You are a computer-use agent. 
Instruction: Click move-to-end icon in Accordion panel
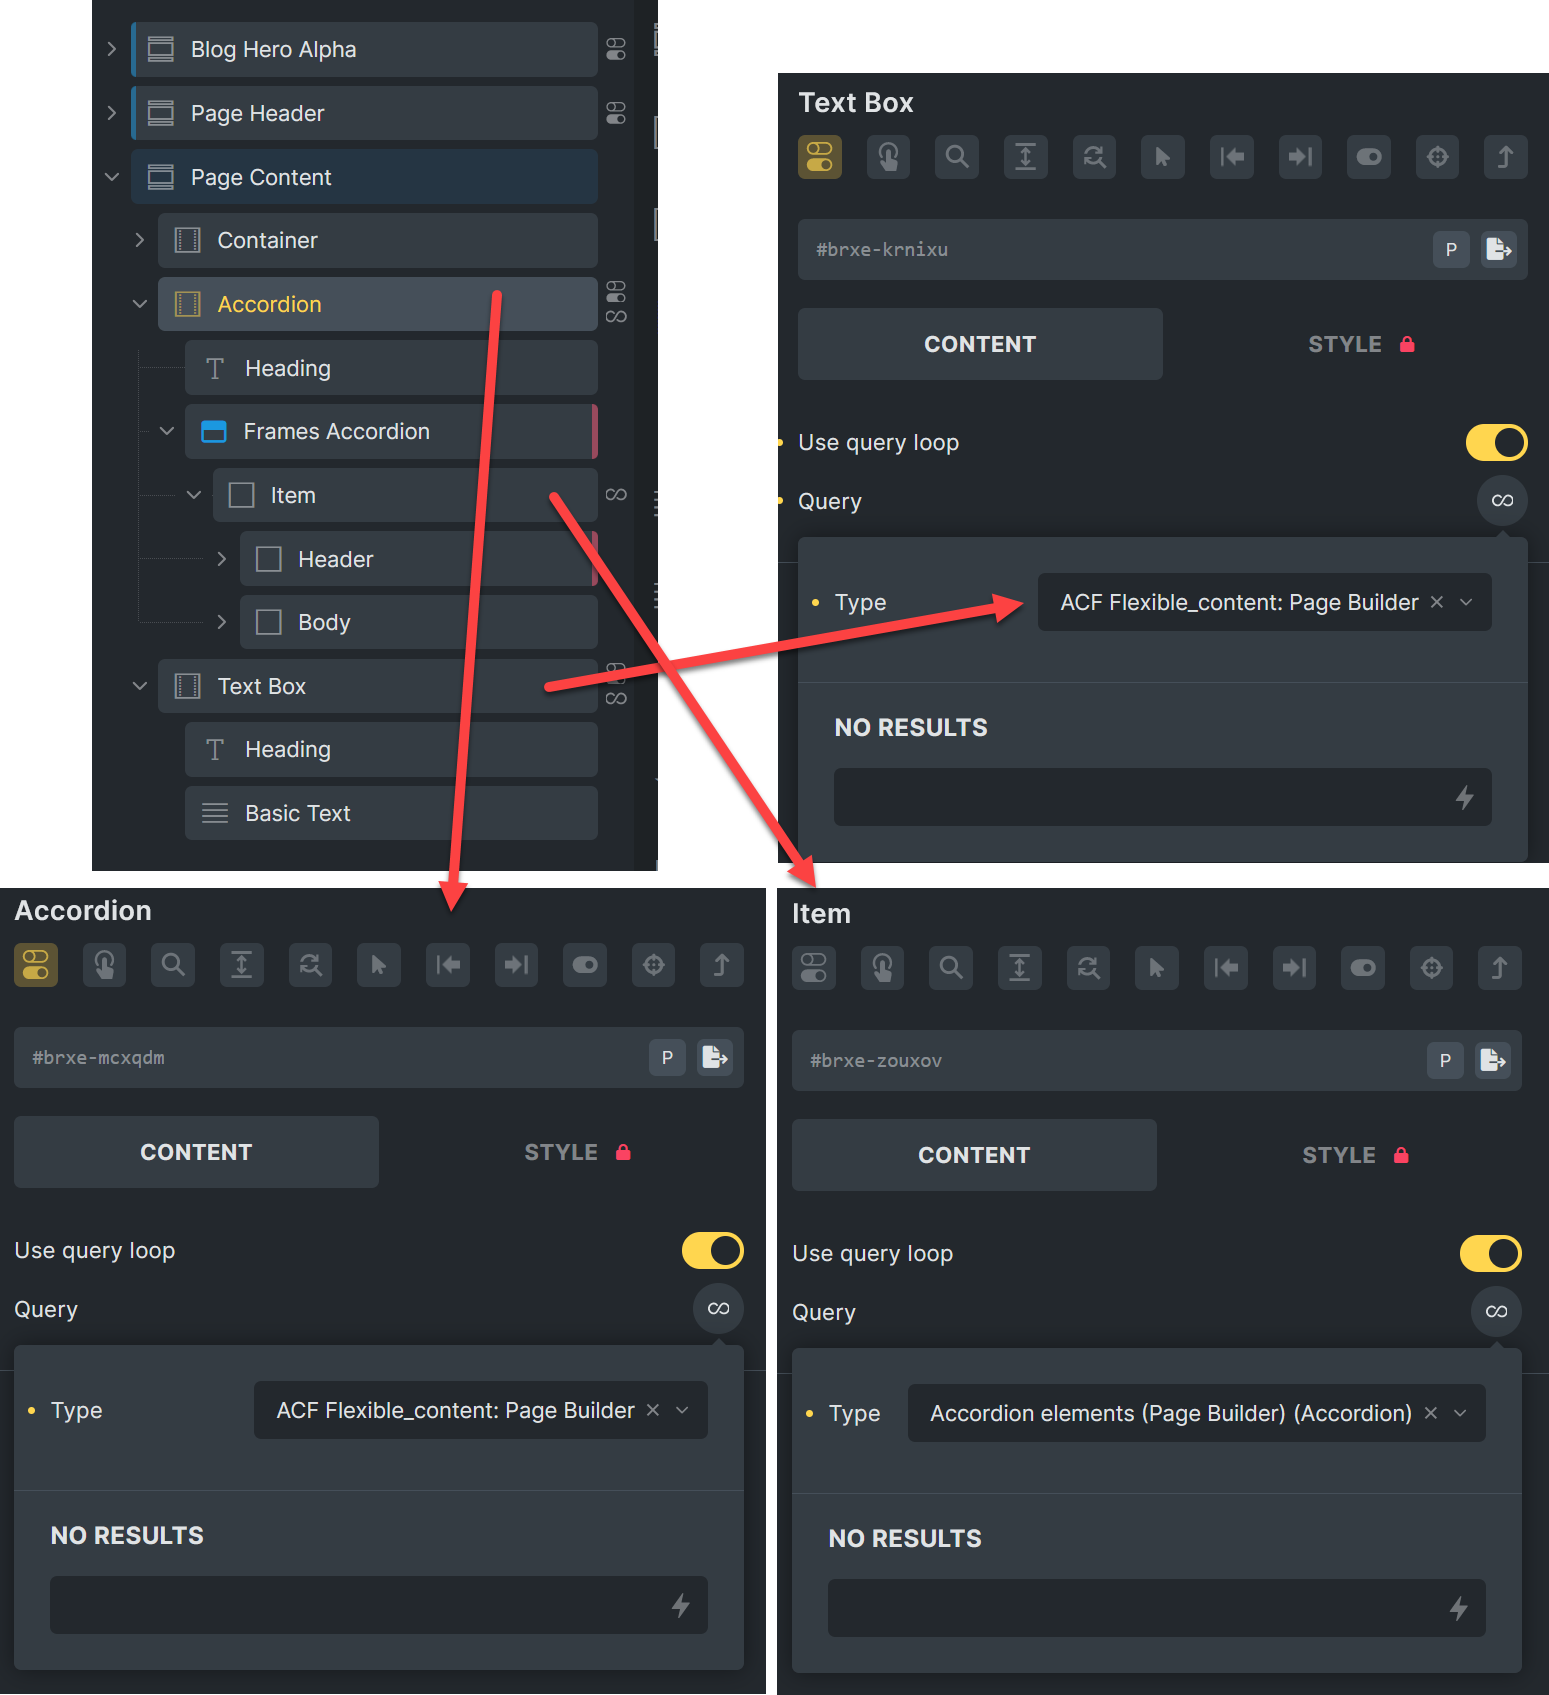tap(516, 965)
